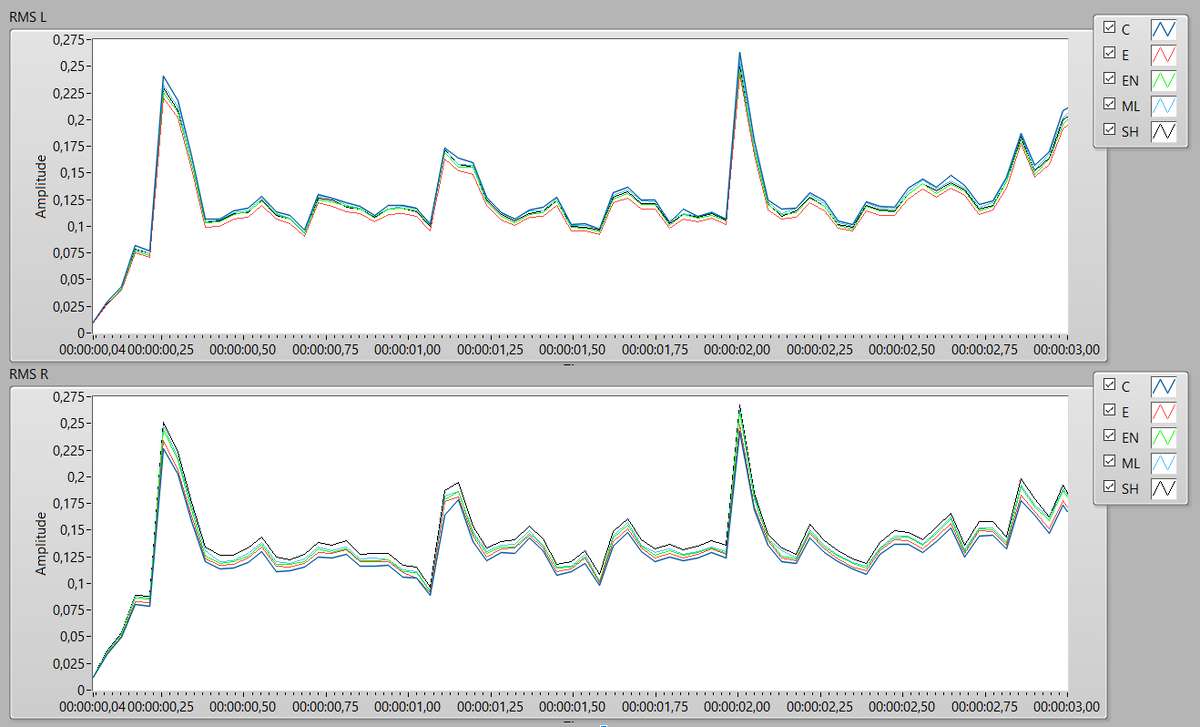Open the EN plot line style icon in RMS R legend

pos(1164,437)
